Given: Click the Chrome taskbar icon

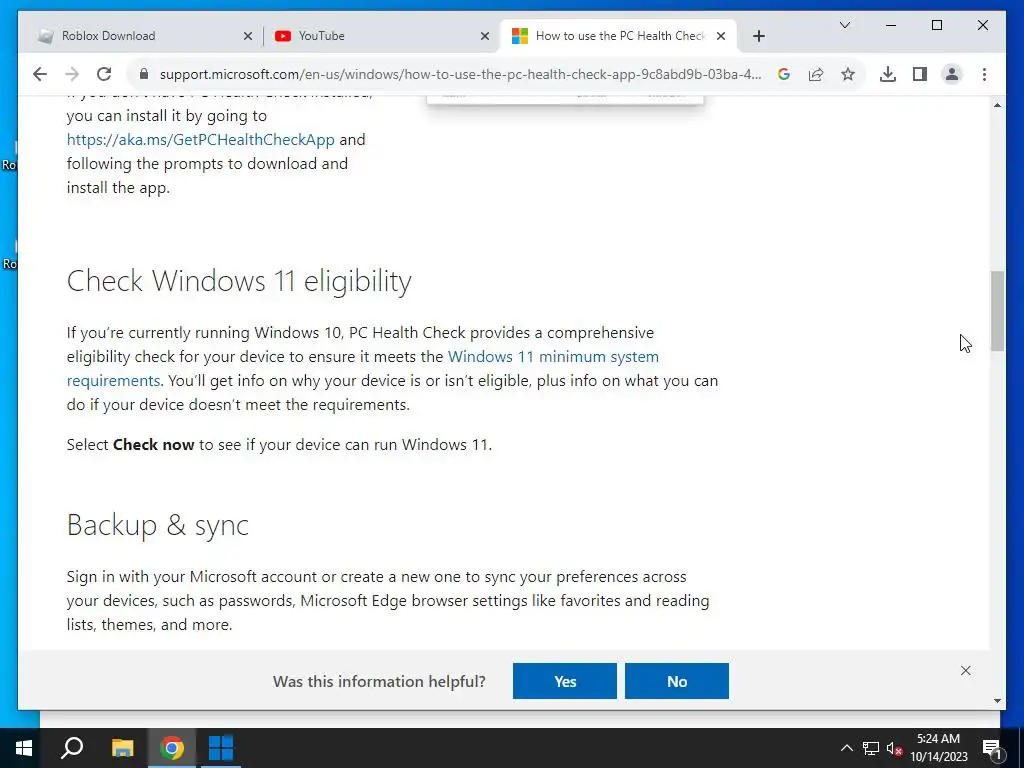Looking at the screenshot, I should tap(172, 748).
